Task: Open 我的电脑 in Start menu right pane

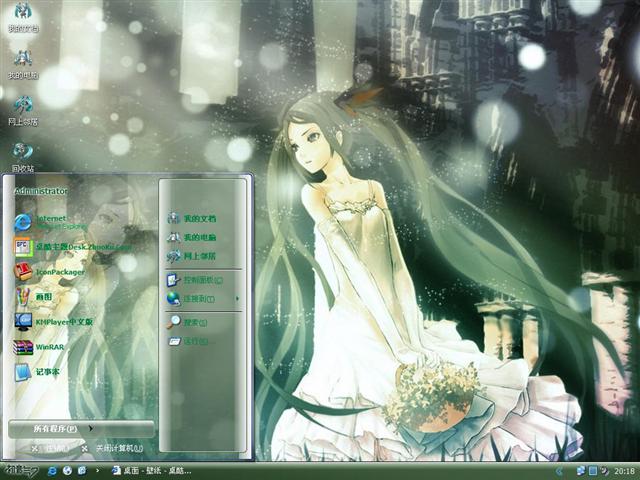Action: click(192, 237)
